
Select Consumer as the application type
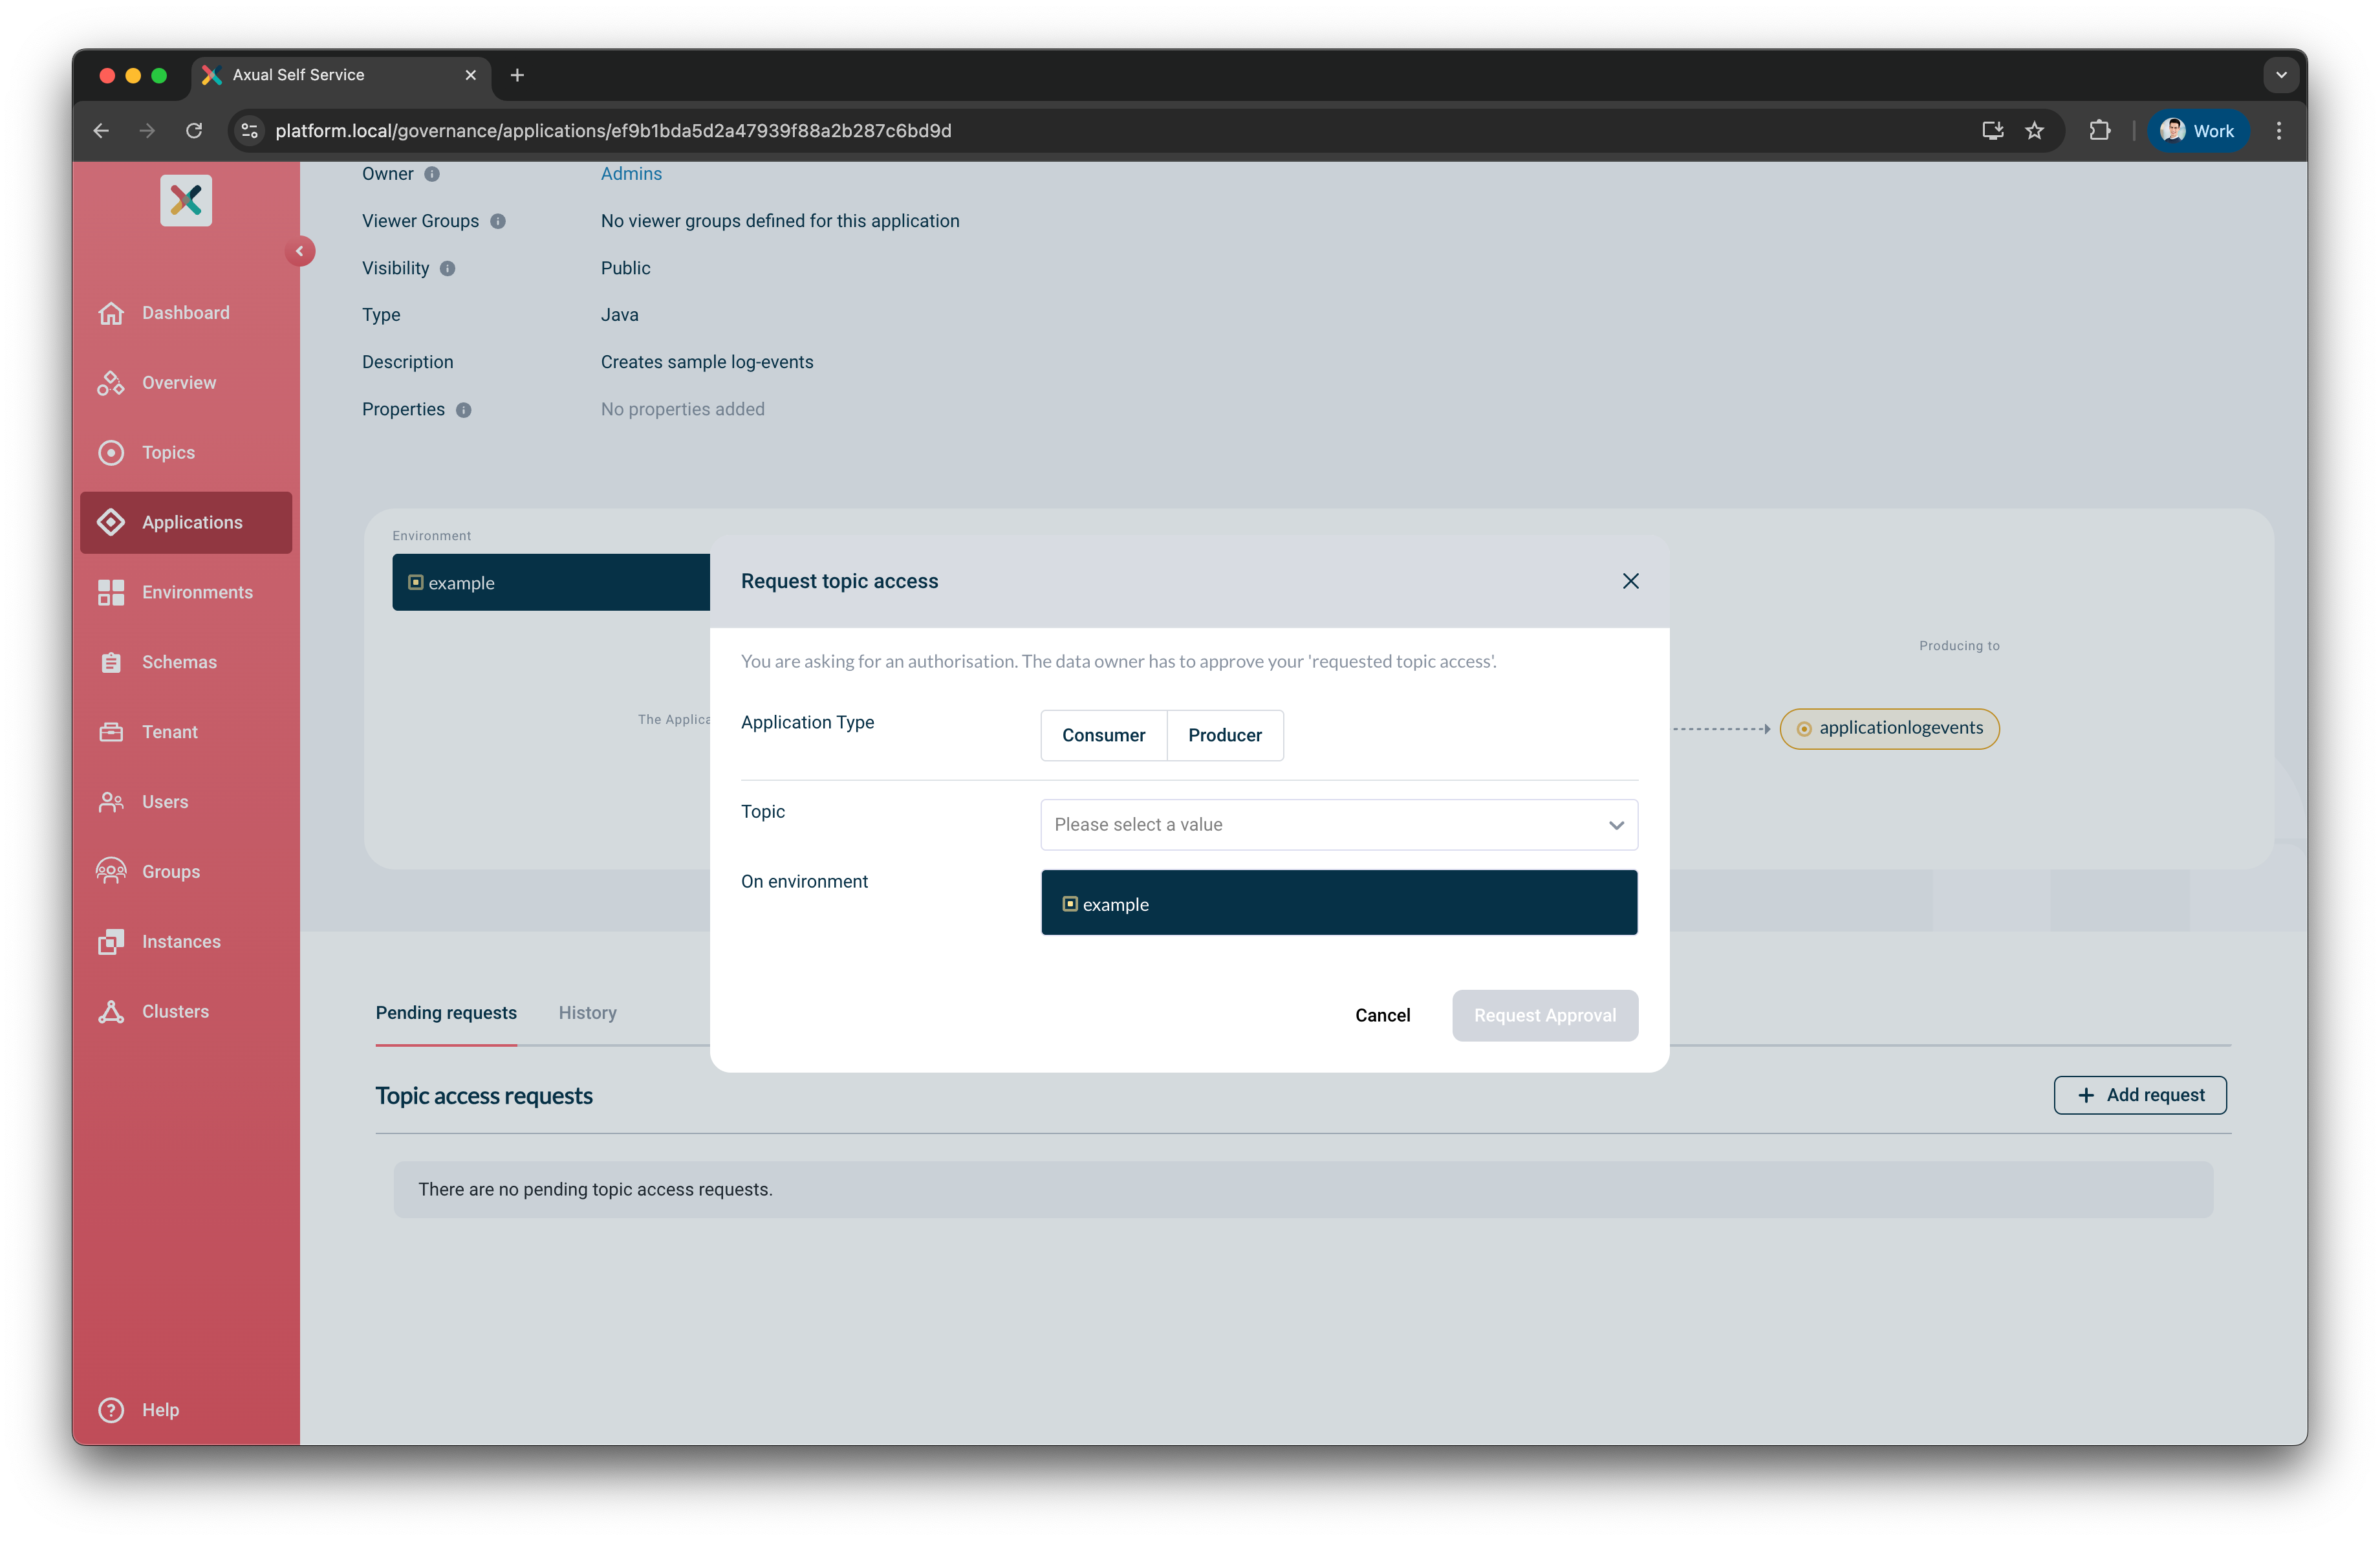point(1103,735)
